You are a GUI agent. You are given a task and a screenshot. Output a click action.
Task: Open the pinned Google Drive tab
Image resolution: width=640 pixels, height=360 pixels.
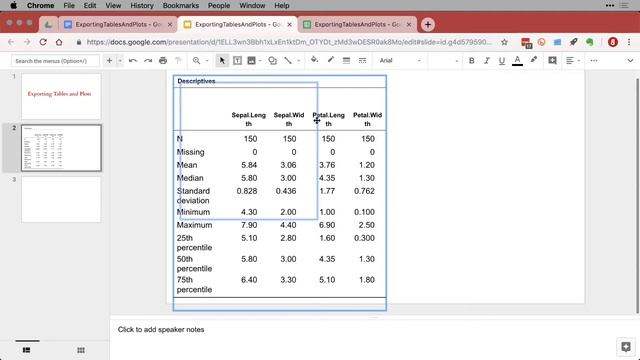[49, 24]
